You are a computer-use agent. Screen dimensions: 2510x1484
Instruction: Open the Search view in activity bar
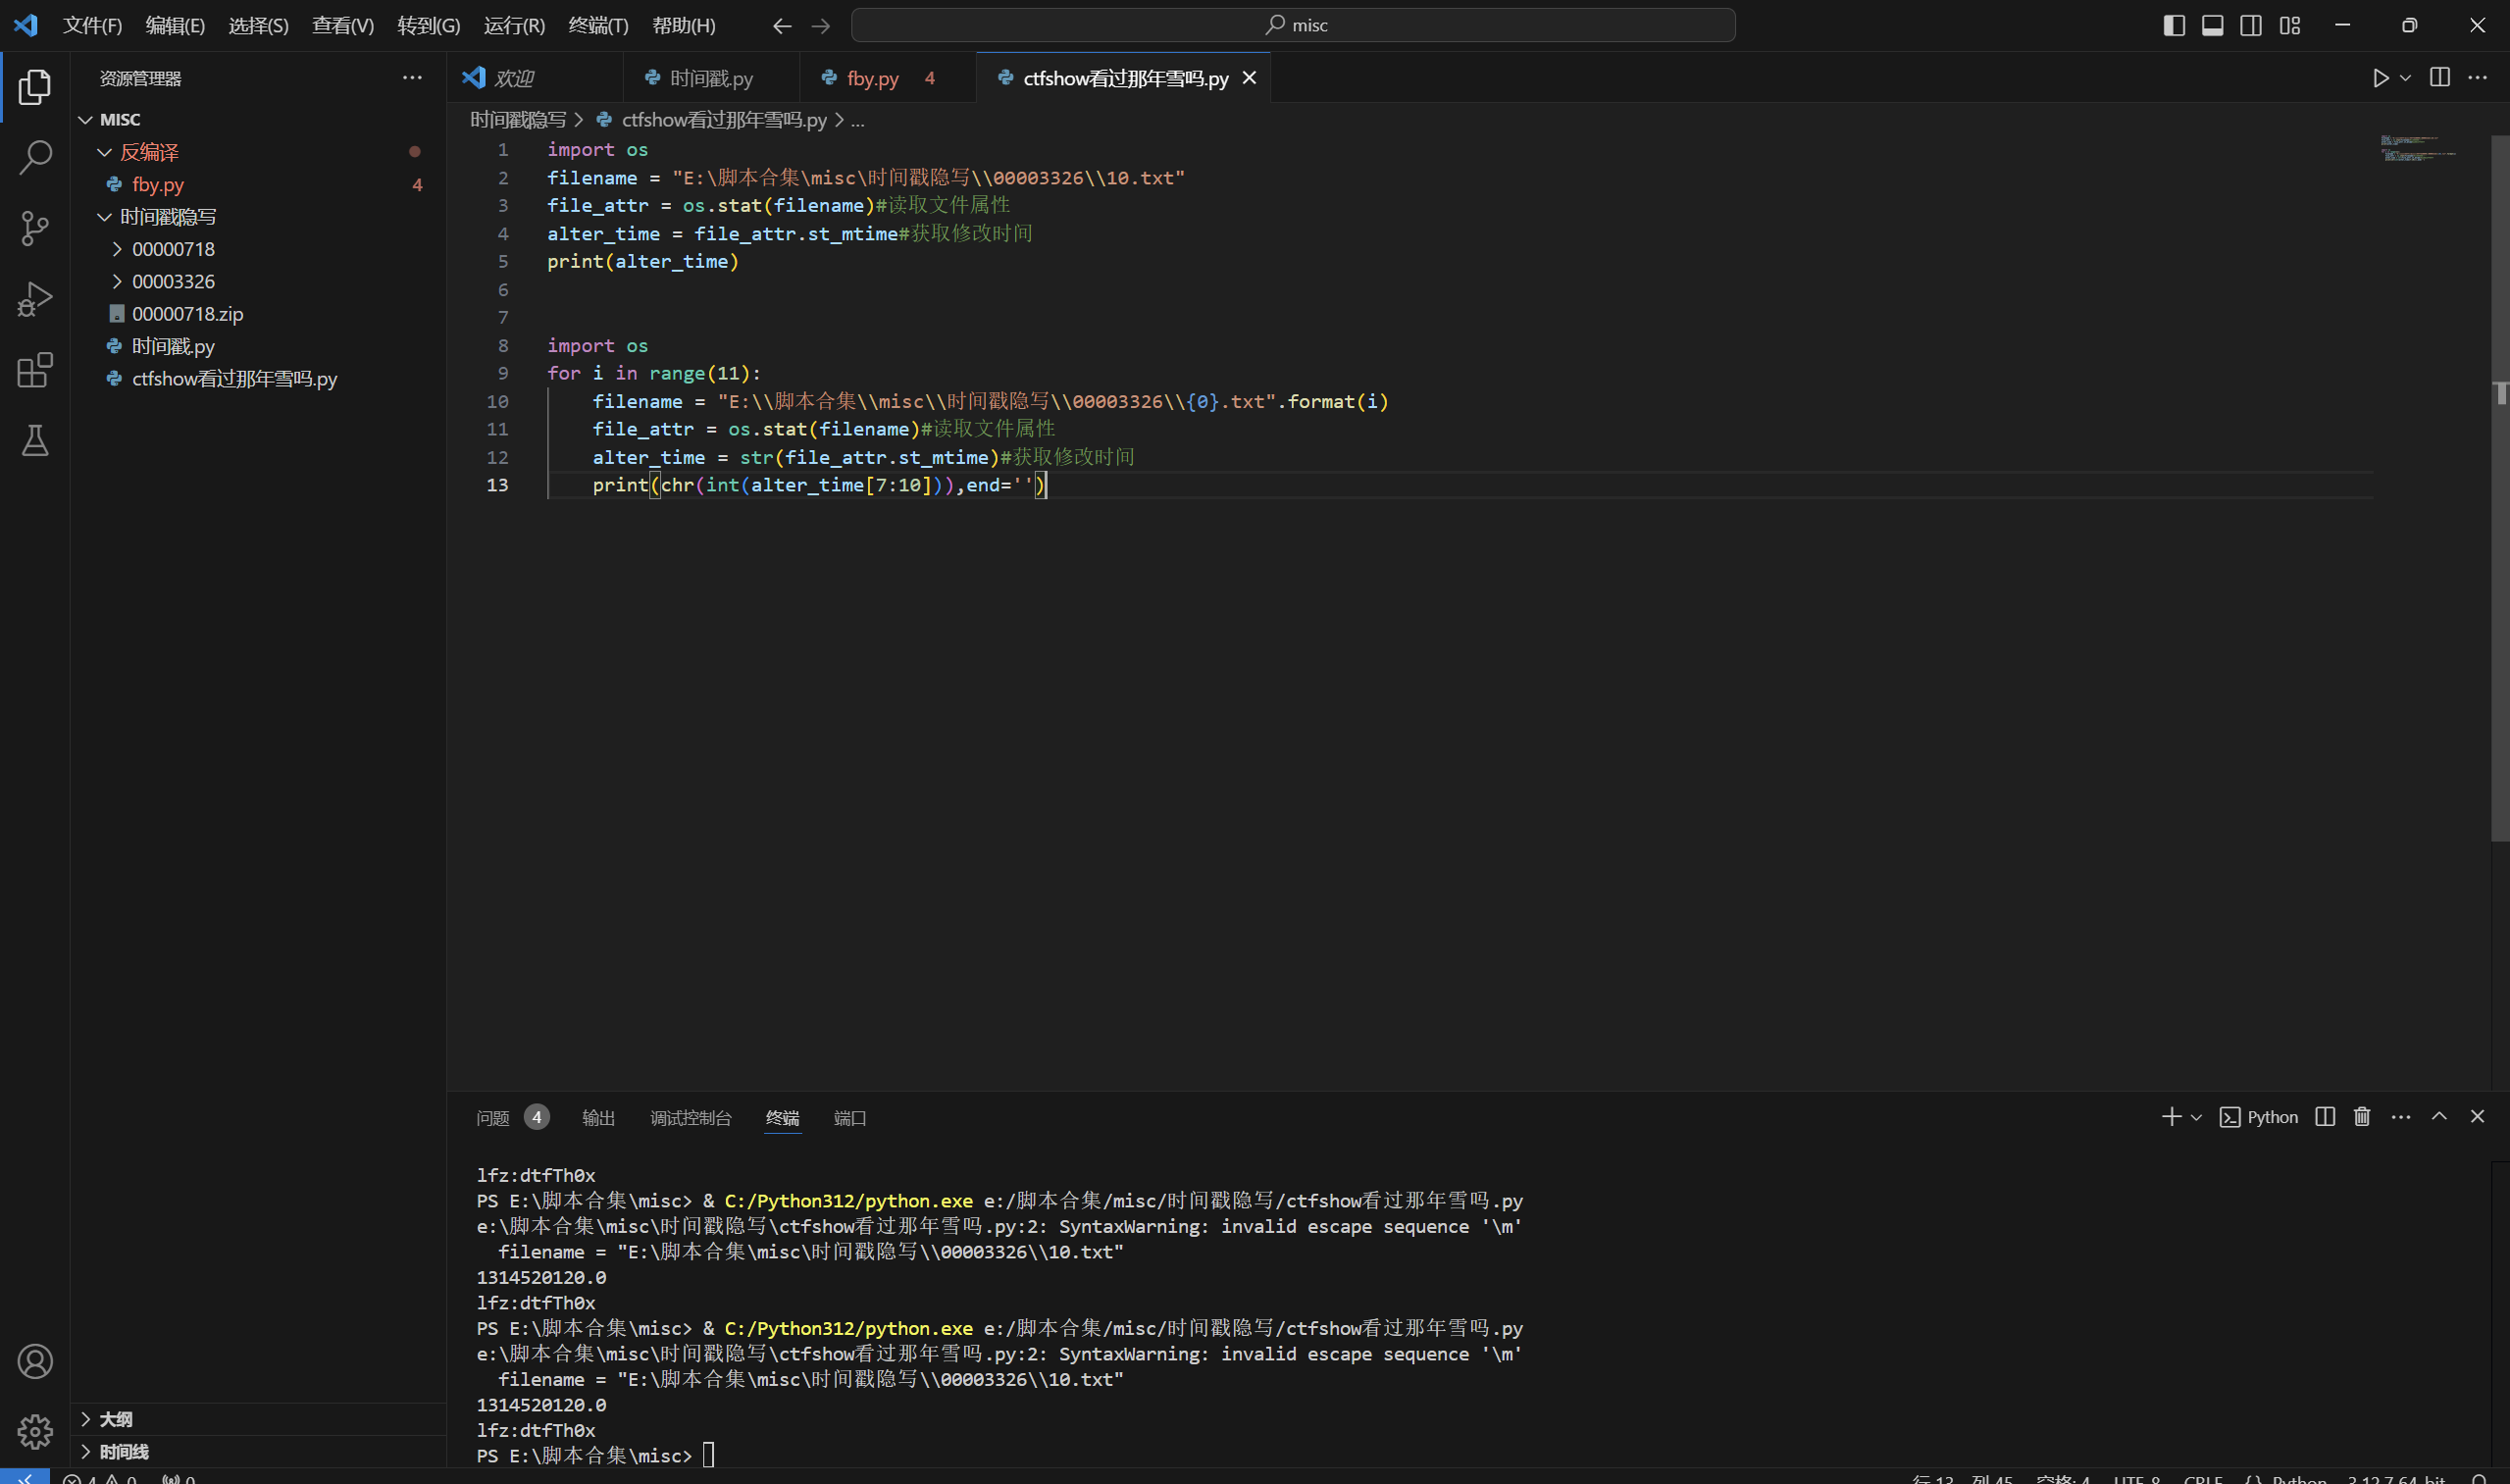[x=35, y=158]
